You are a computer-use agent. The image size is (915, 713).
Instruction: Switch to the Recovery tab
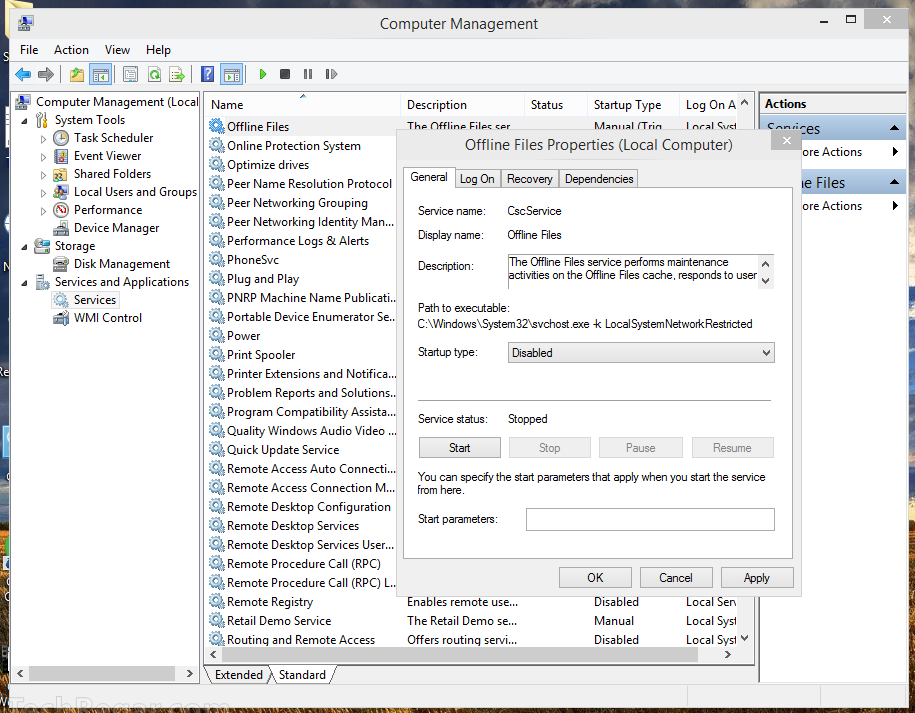point(529,179)
